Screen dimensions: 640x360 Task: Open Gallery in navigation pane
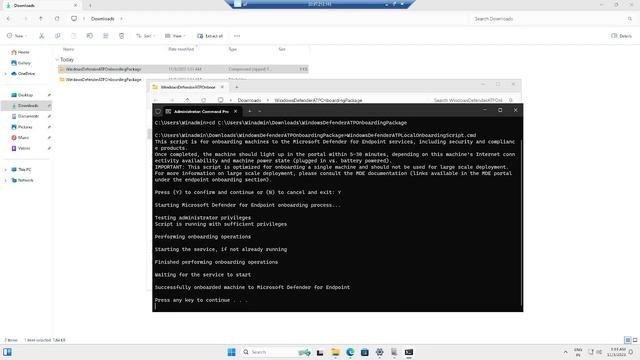[21, 63]
